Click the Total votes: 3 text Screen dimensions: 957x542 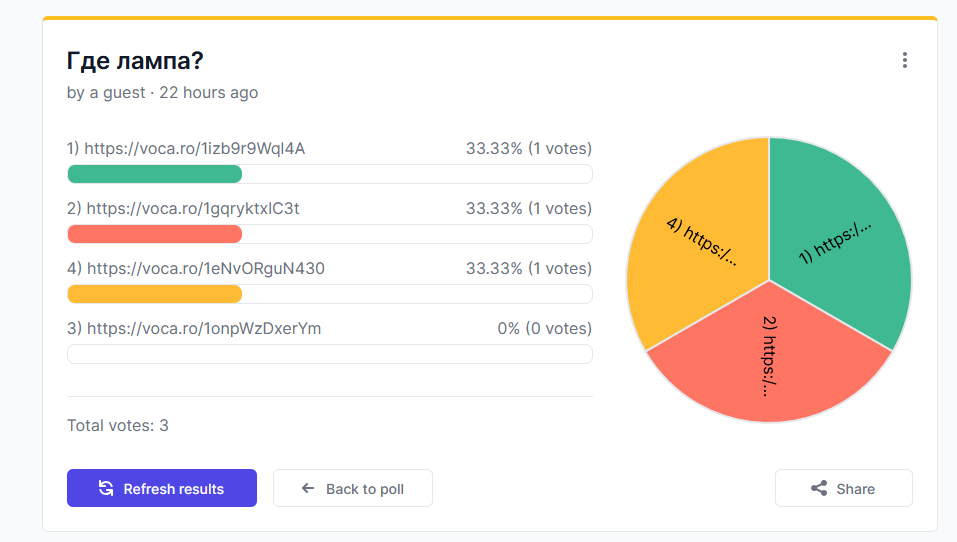point(118,425)
